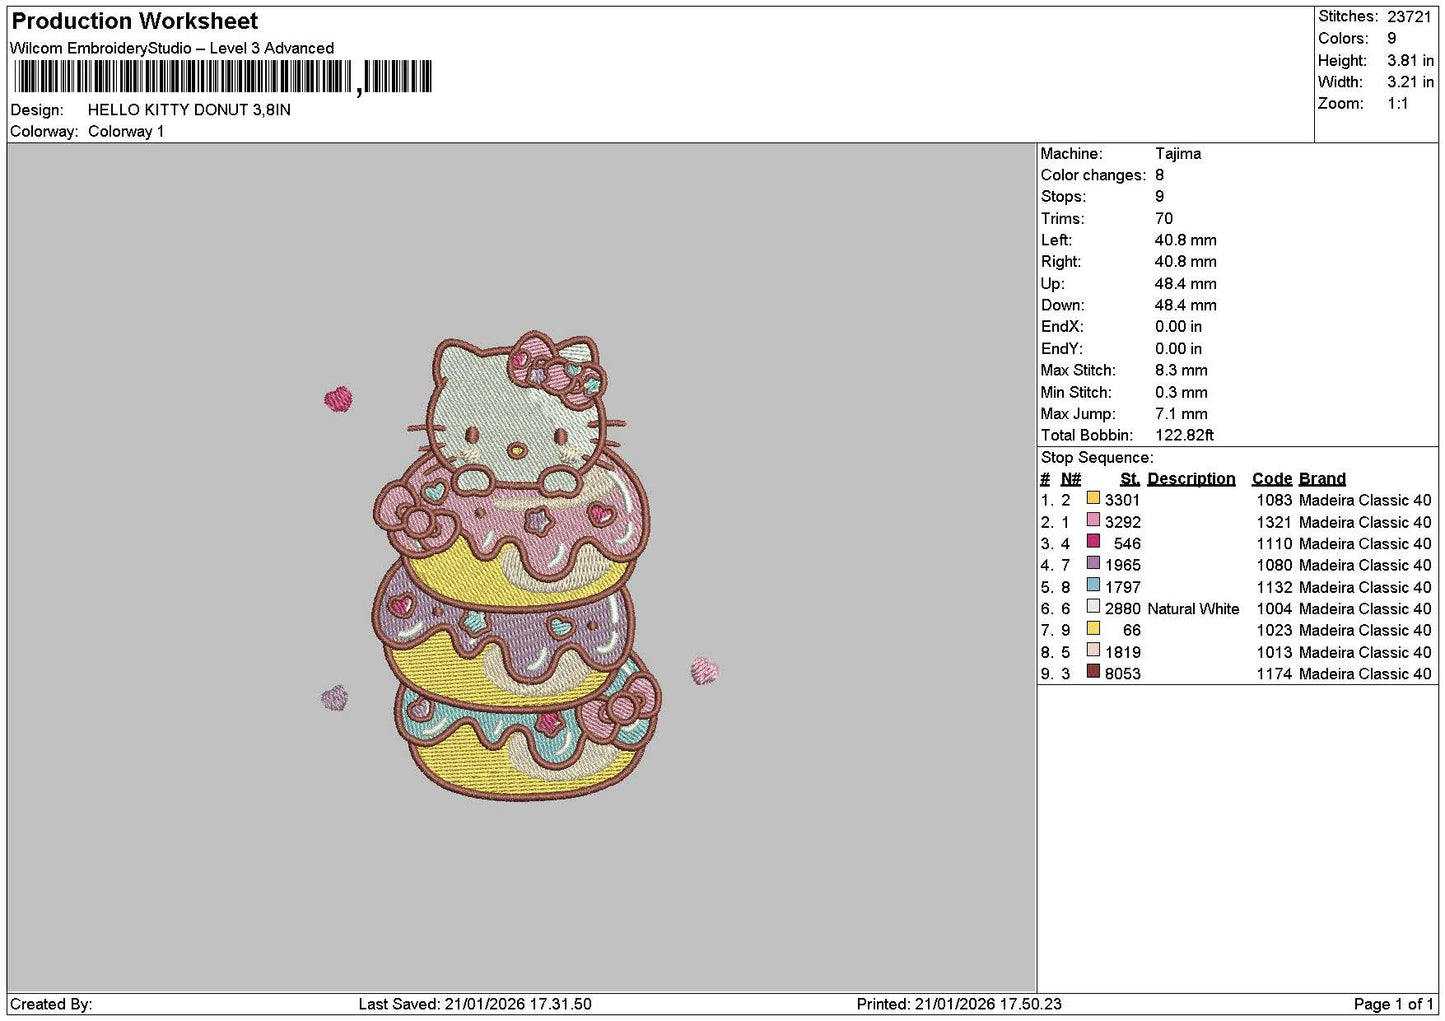Click the yellow 66 stitch count swatch
Viewport: 1445px width, 1021px height.
(1093, 629)
